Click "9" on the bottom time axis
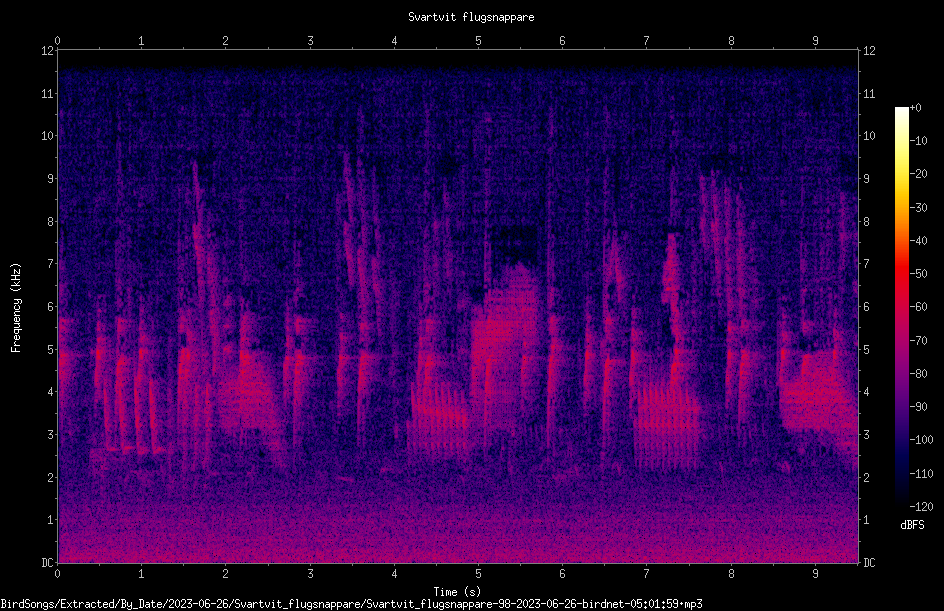This screenshot has height=611, width=944. click(x=815, y=574)
